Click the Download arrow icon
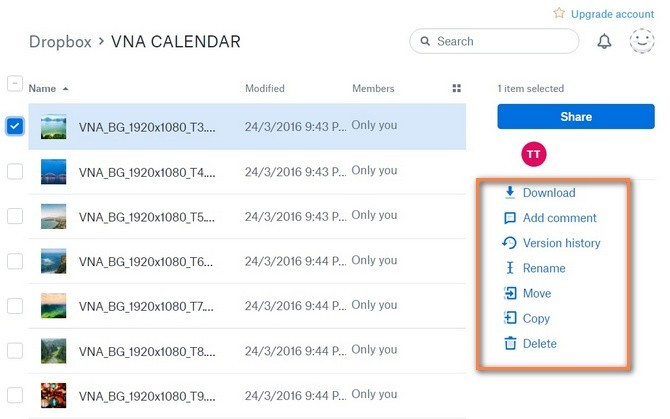 pyautogui.click(x=510, y=192)
